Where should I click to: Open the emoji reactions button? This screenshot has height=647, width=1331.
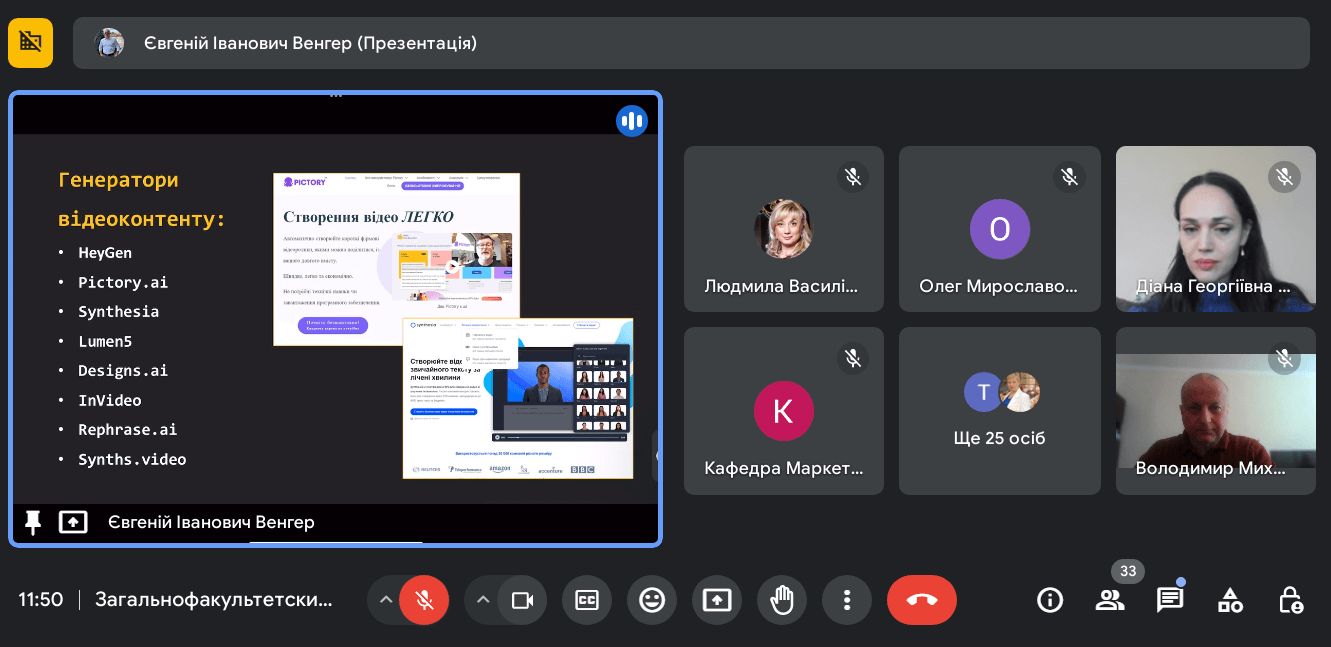[652, 600]
